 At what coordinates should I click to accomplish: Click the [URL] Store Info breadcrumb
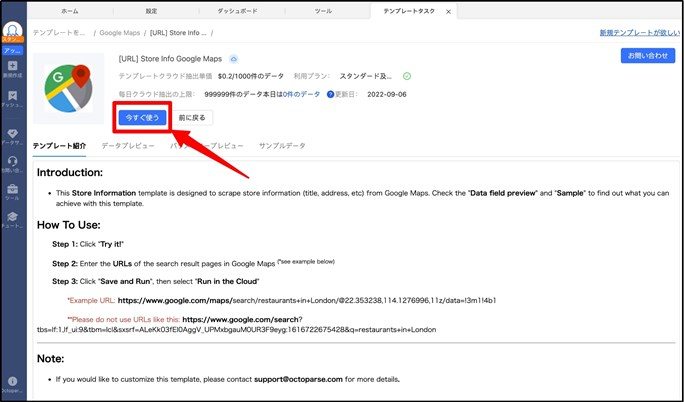[178, 33]
